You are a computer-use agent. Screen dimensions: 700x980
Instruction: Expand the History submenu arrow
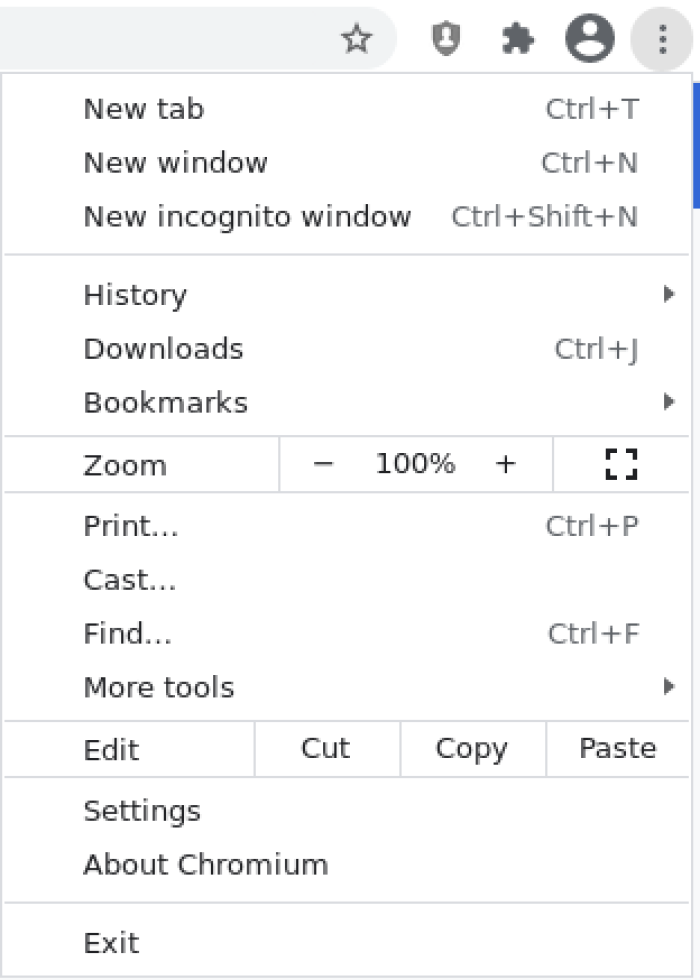(x=669, y=294)
